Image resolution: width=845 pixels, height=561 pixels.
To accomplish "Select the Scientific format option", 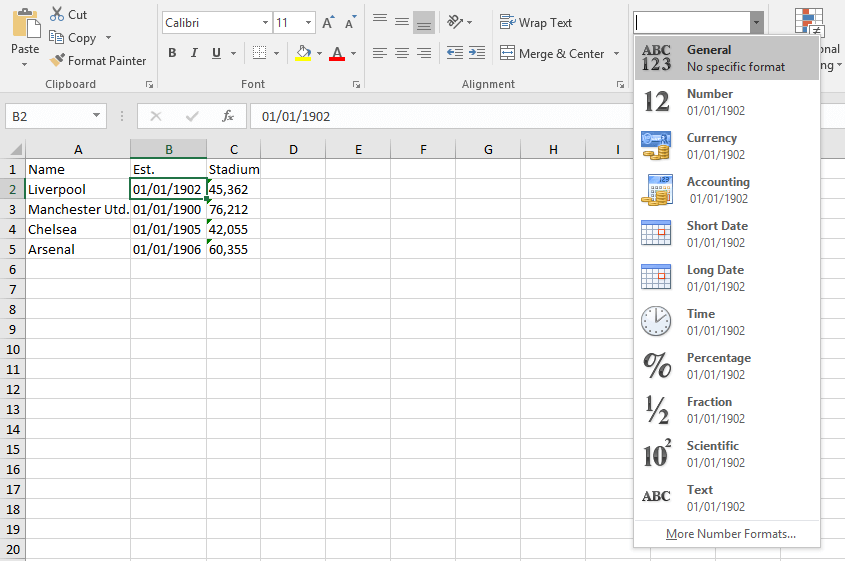I will tap(727, 454).
